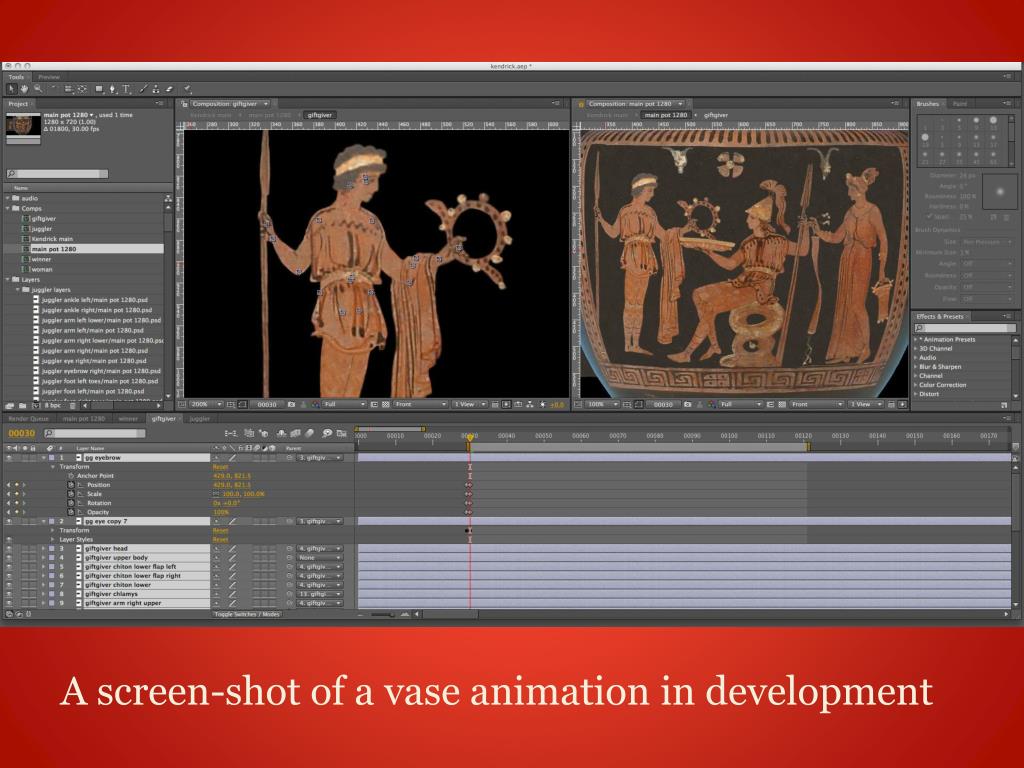Open comp mini-flowchart in timeline
The image size is (1024, 768).
231,433
